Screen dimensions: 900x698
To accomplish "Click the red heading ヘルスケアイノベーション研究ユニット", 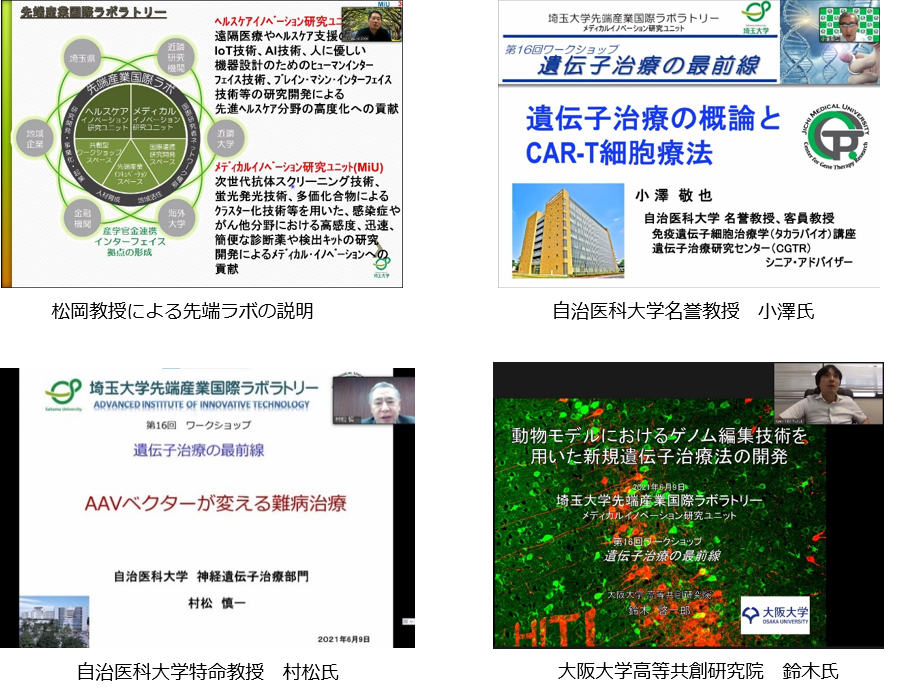I will tap(278, 21).
